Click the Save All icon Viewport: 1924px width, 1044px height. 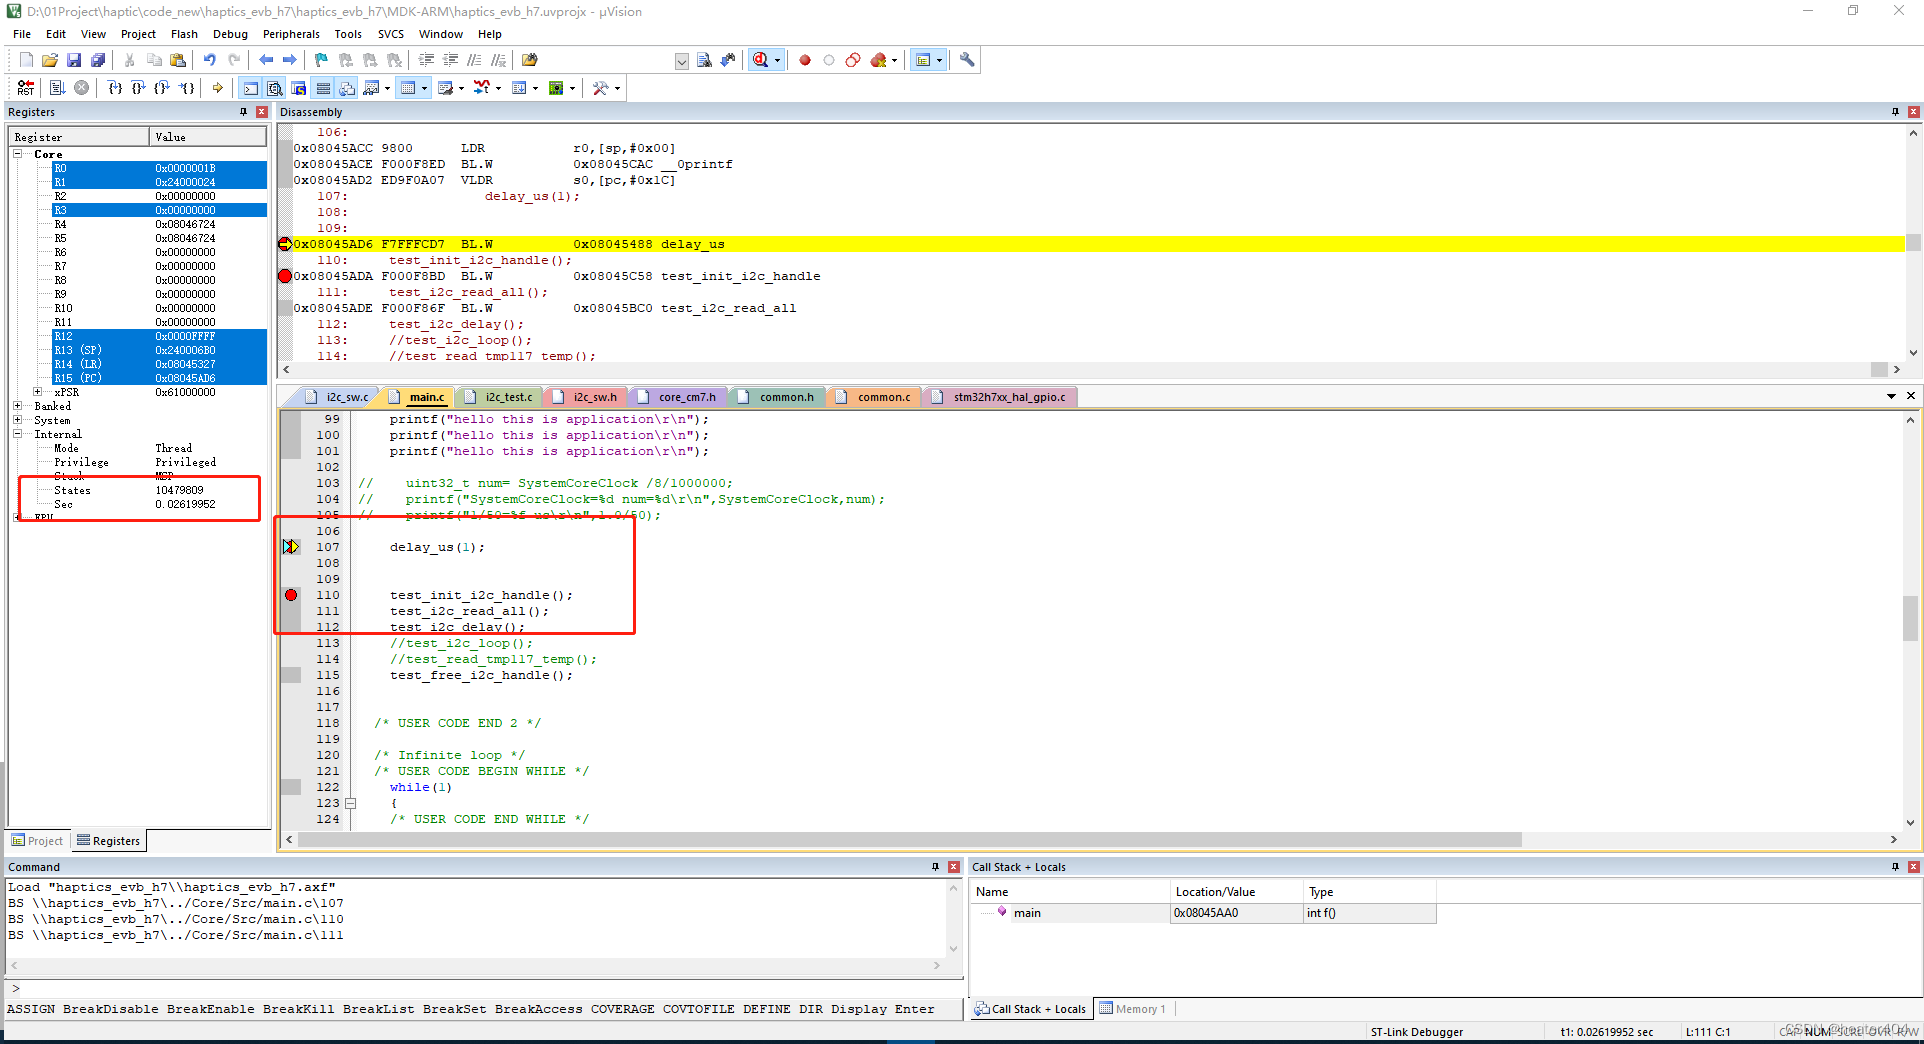98,60
